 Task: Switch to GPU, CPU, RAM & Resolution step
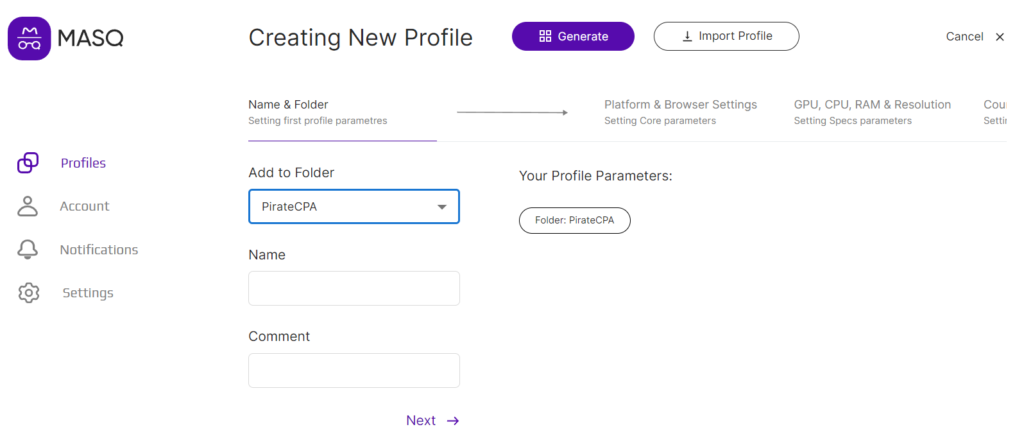(872, 112)
